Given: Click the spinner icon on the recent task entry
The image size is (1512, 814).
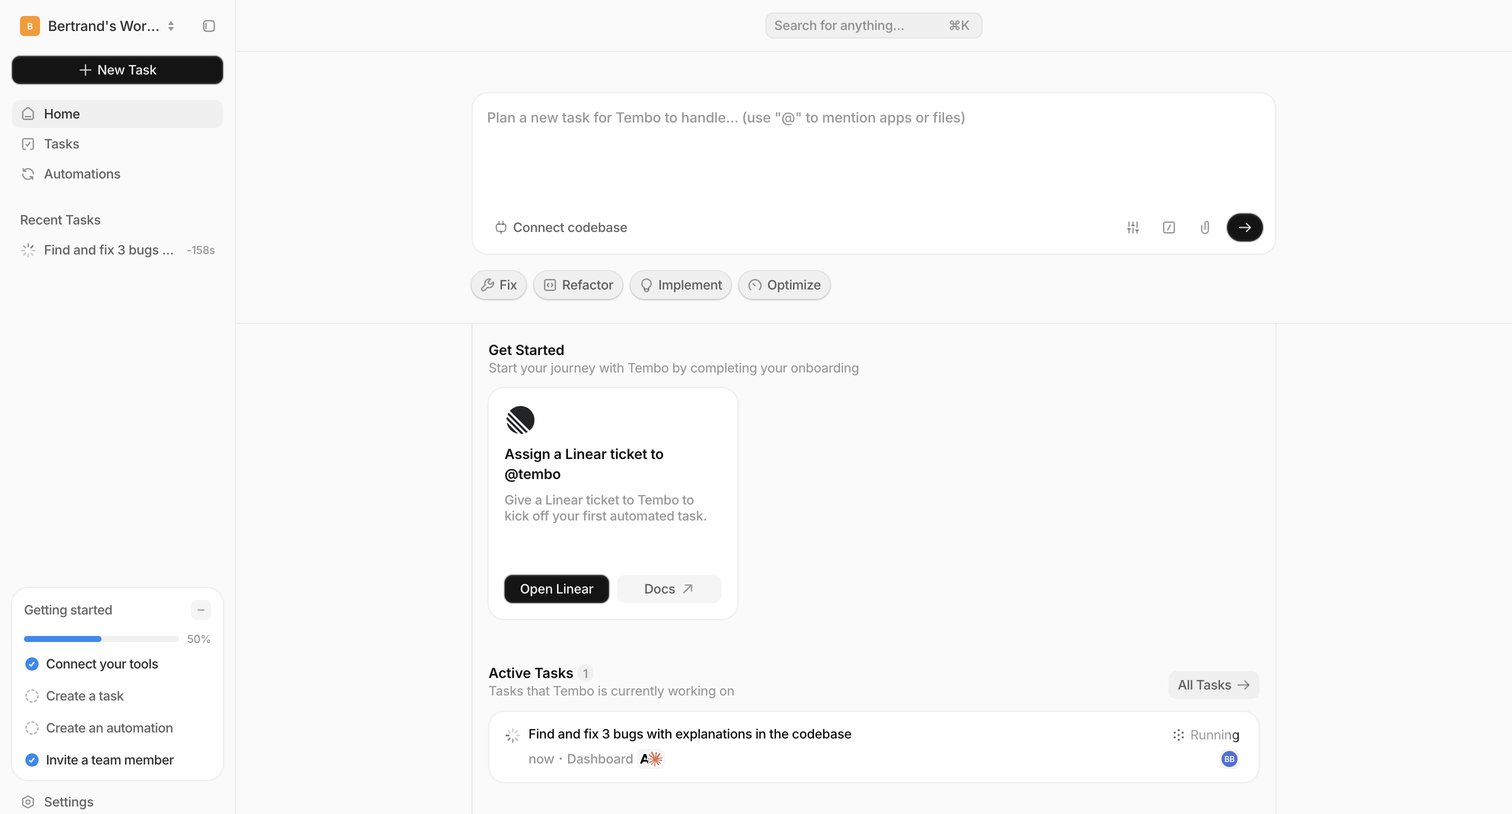Looking at the screenshot, I should tap(28, 250).
